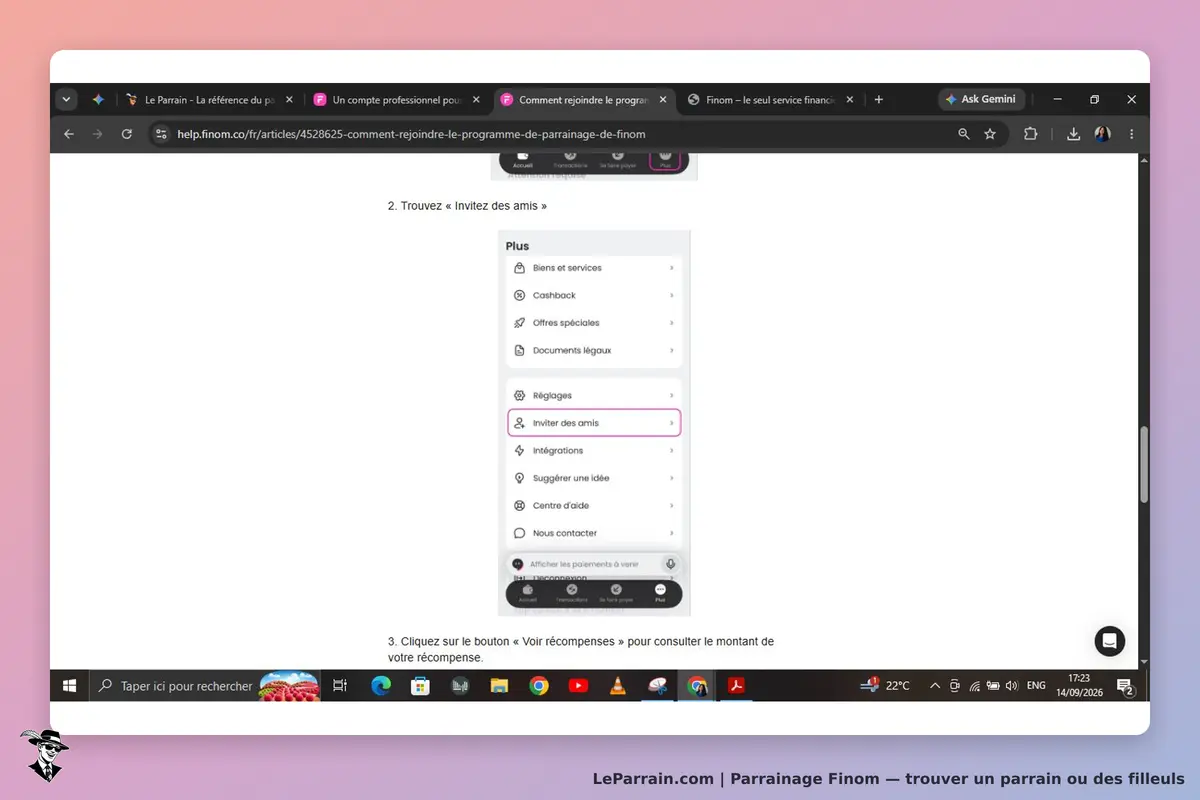This screenshot has width=1200, height=800.
Task: Click chevron on 'Cashback' row
Action: (x=672, y=295)
